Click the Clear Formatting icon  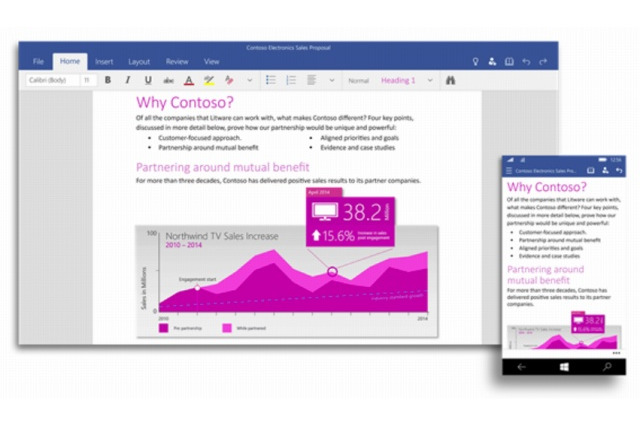point(229,80)
